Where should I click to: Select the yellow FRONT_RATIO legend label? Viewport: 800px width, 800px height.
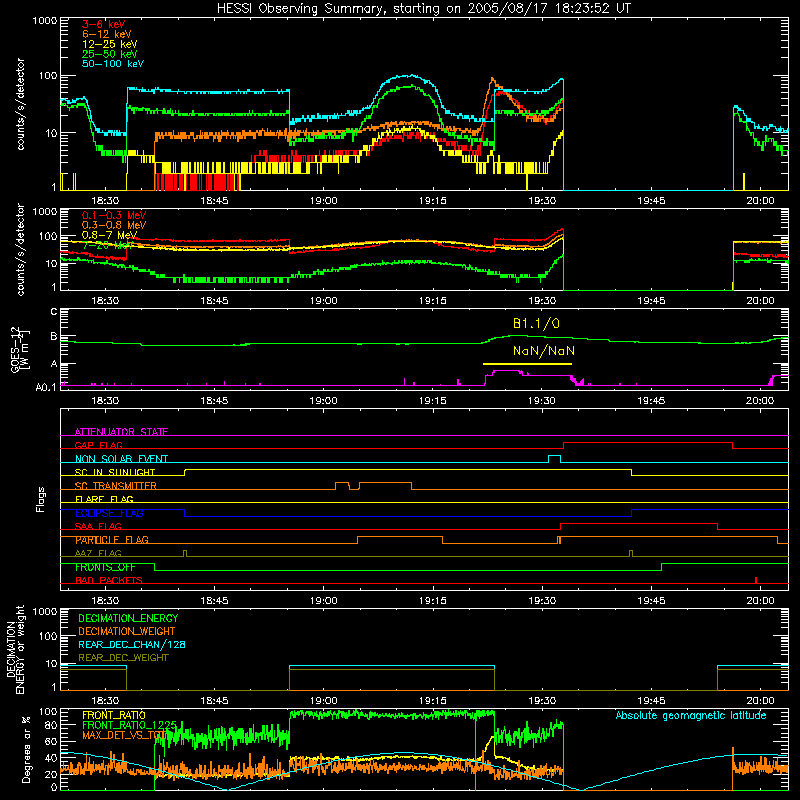[x=113, y=715]
